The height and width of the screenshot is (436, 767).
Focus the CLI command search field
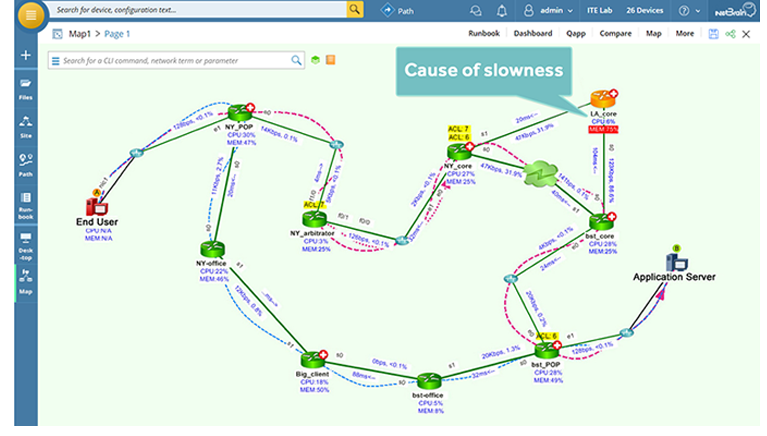click(x=174, y=61)
